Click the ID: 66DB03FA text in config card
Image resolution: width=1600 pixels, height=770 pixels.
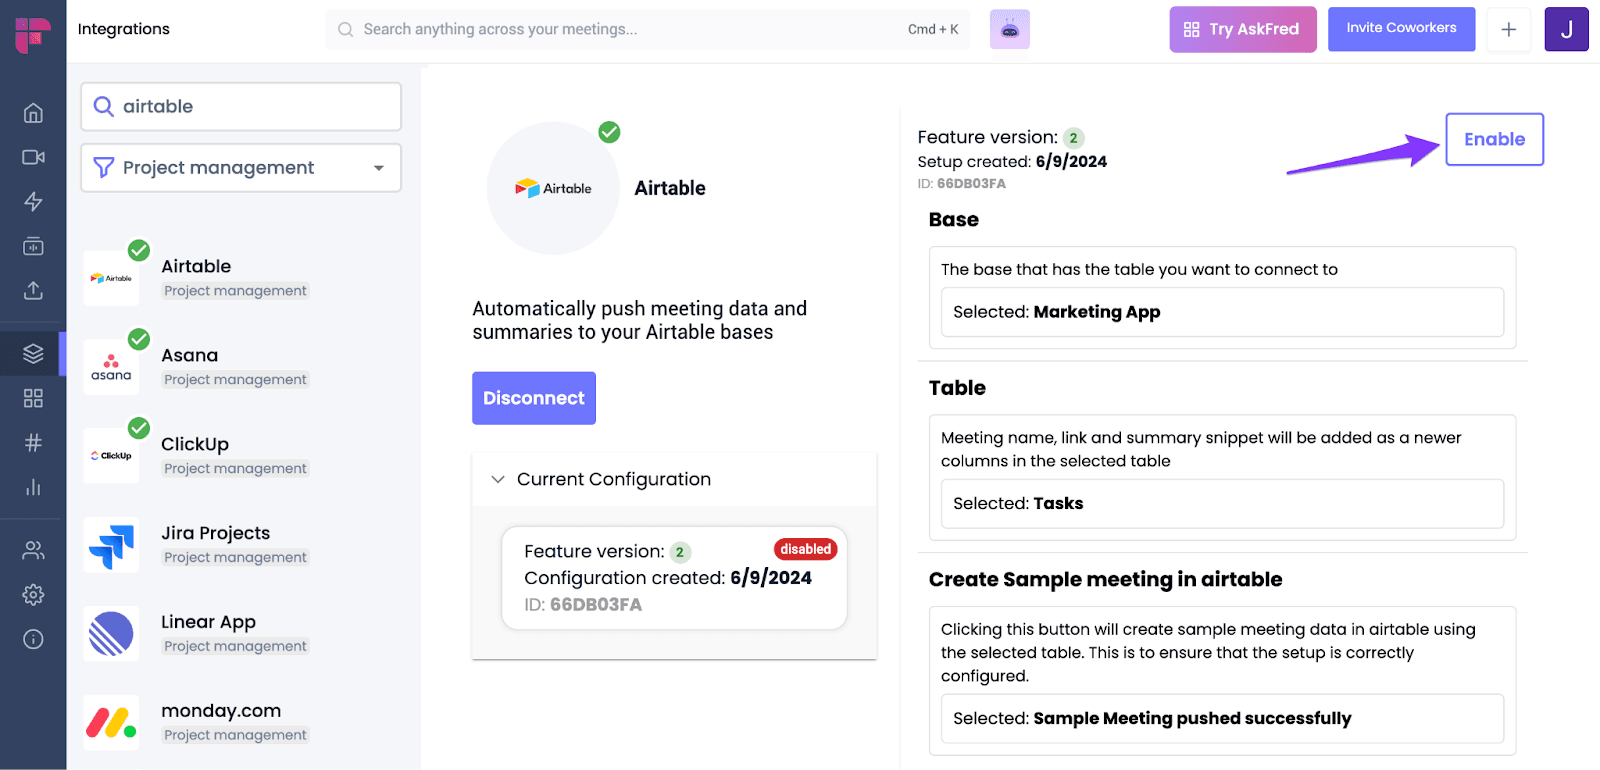583,605
